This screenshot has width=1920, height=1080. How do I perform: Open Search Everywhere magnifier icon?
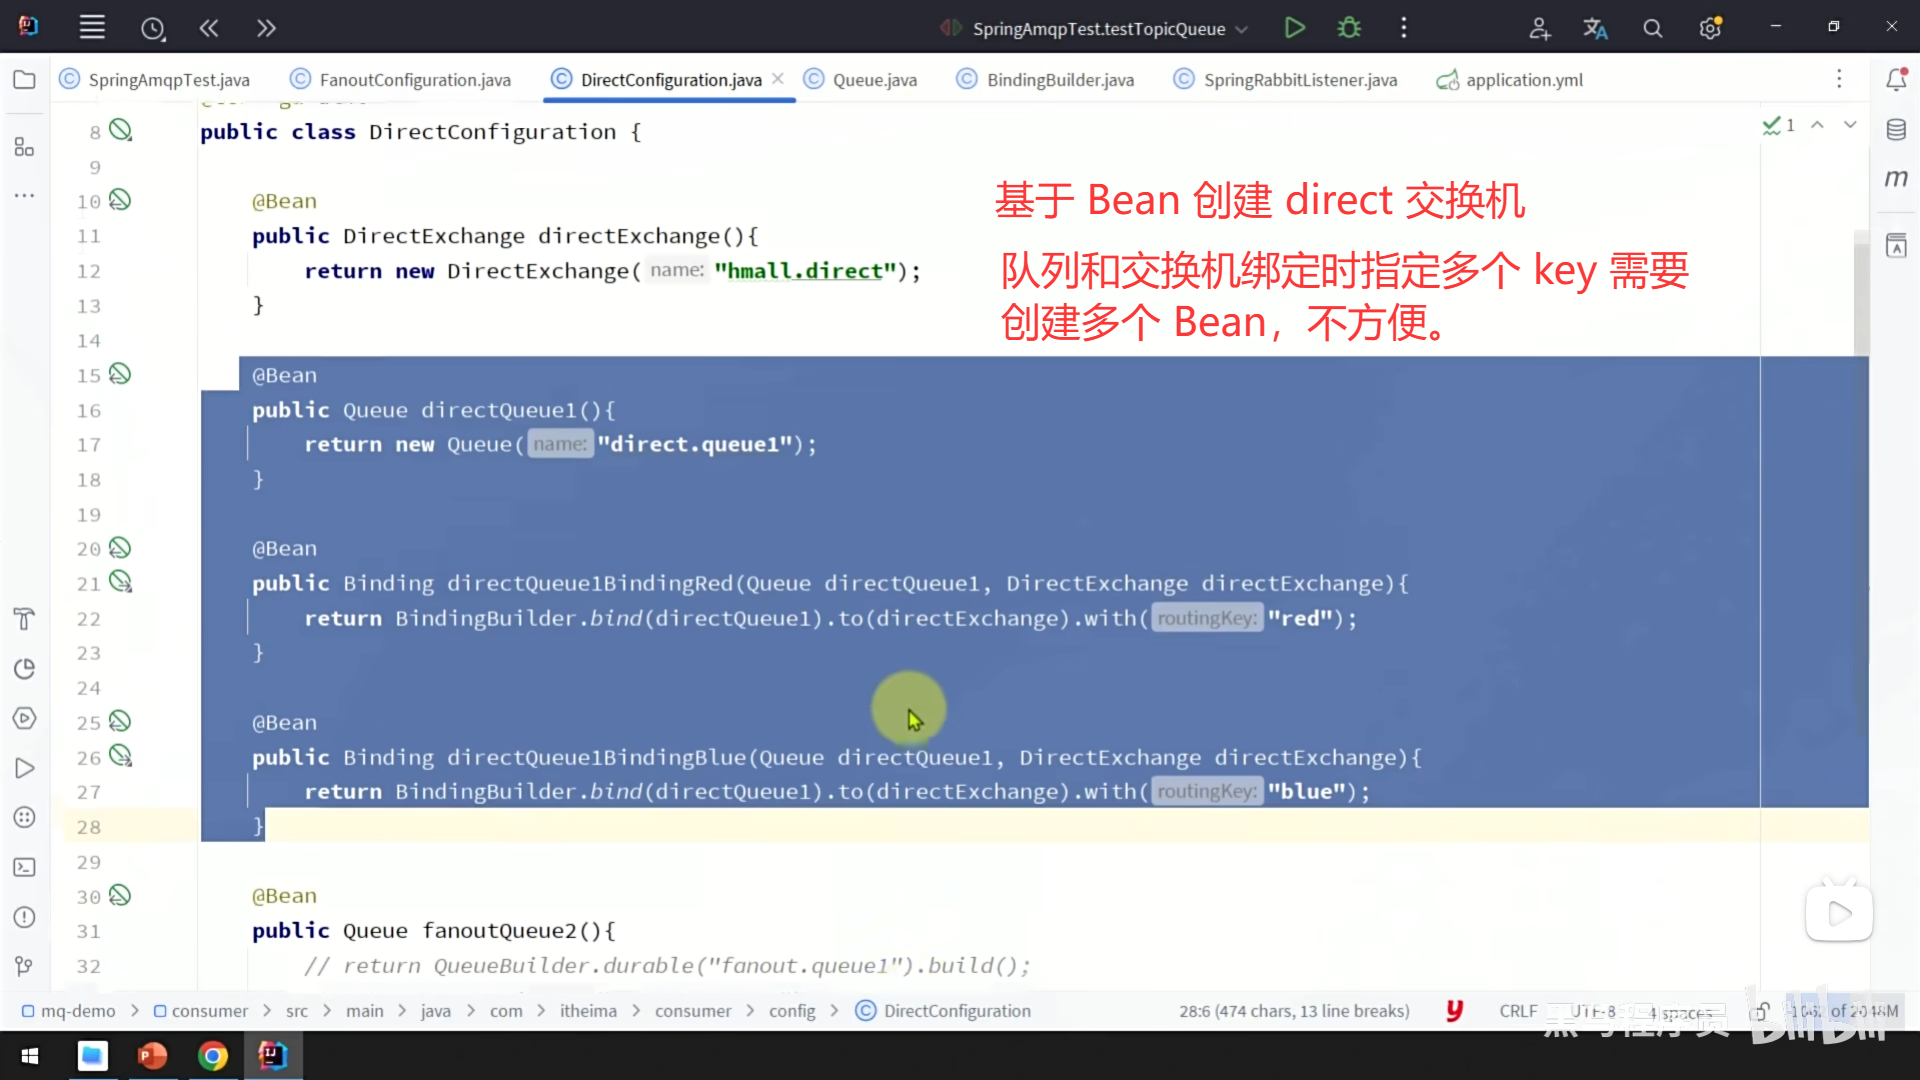1652,29
